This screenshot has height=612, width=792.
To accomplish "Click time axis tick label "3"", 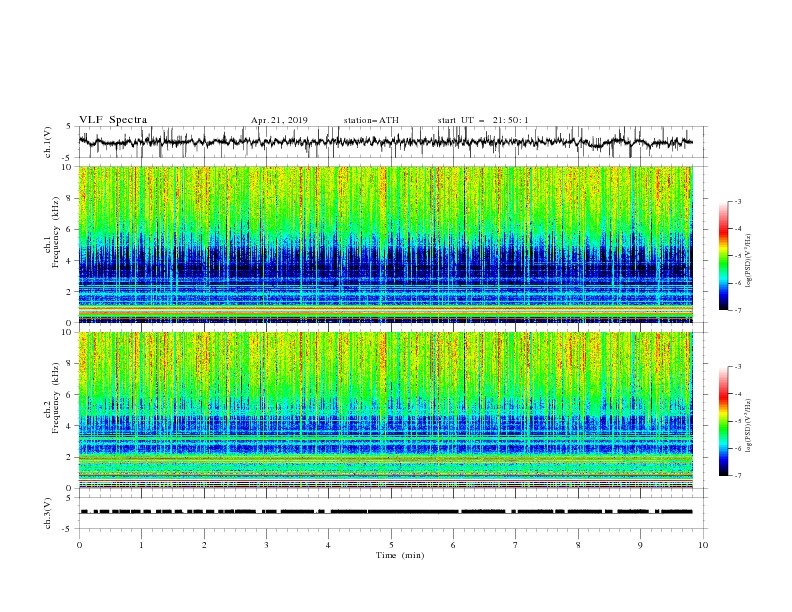I will tap(266, 545).
